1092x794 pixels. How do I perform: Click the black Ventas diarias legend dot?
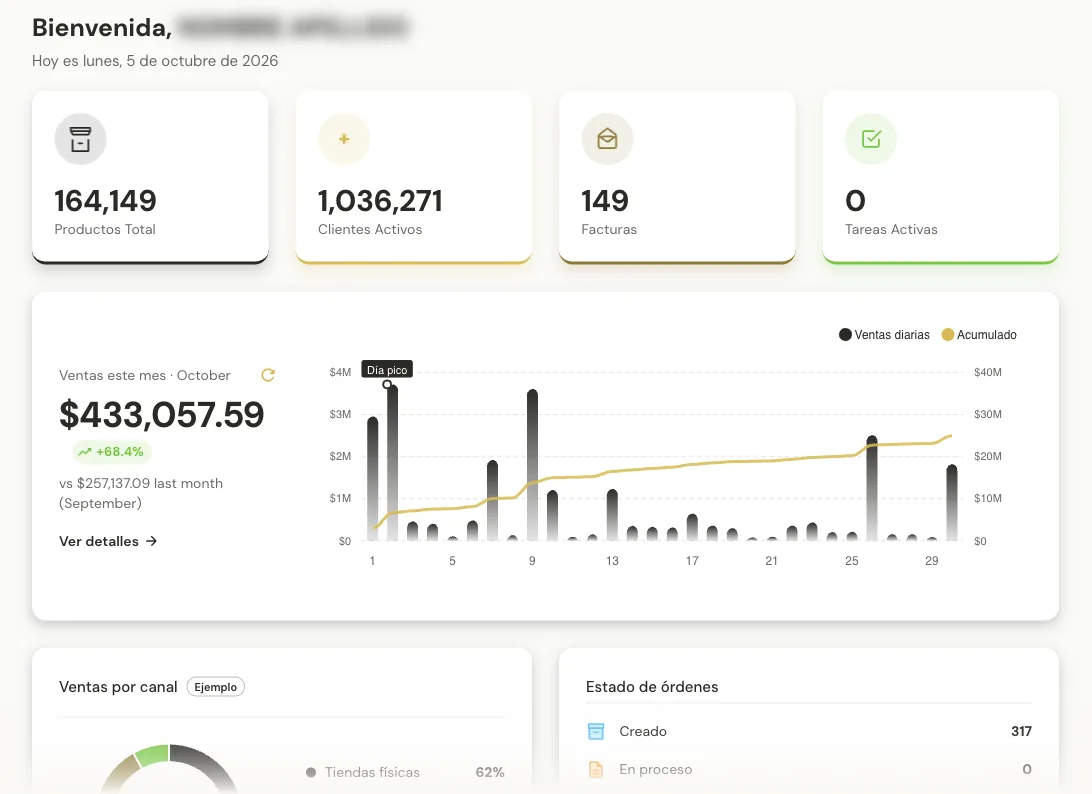(845, 335)
